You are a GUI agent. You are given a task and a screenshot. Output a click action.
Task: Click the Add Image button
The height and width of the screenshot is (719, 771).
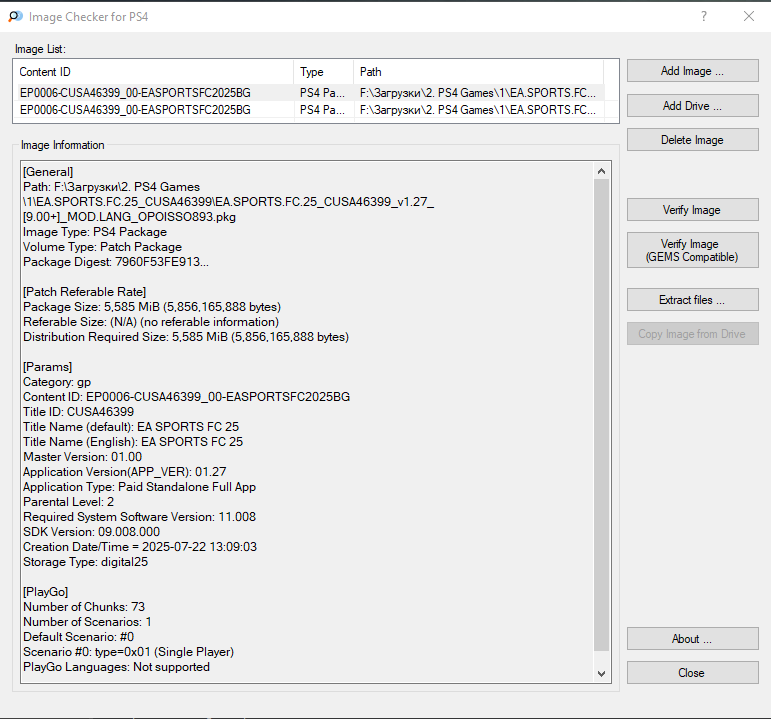point(692,71)
